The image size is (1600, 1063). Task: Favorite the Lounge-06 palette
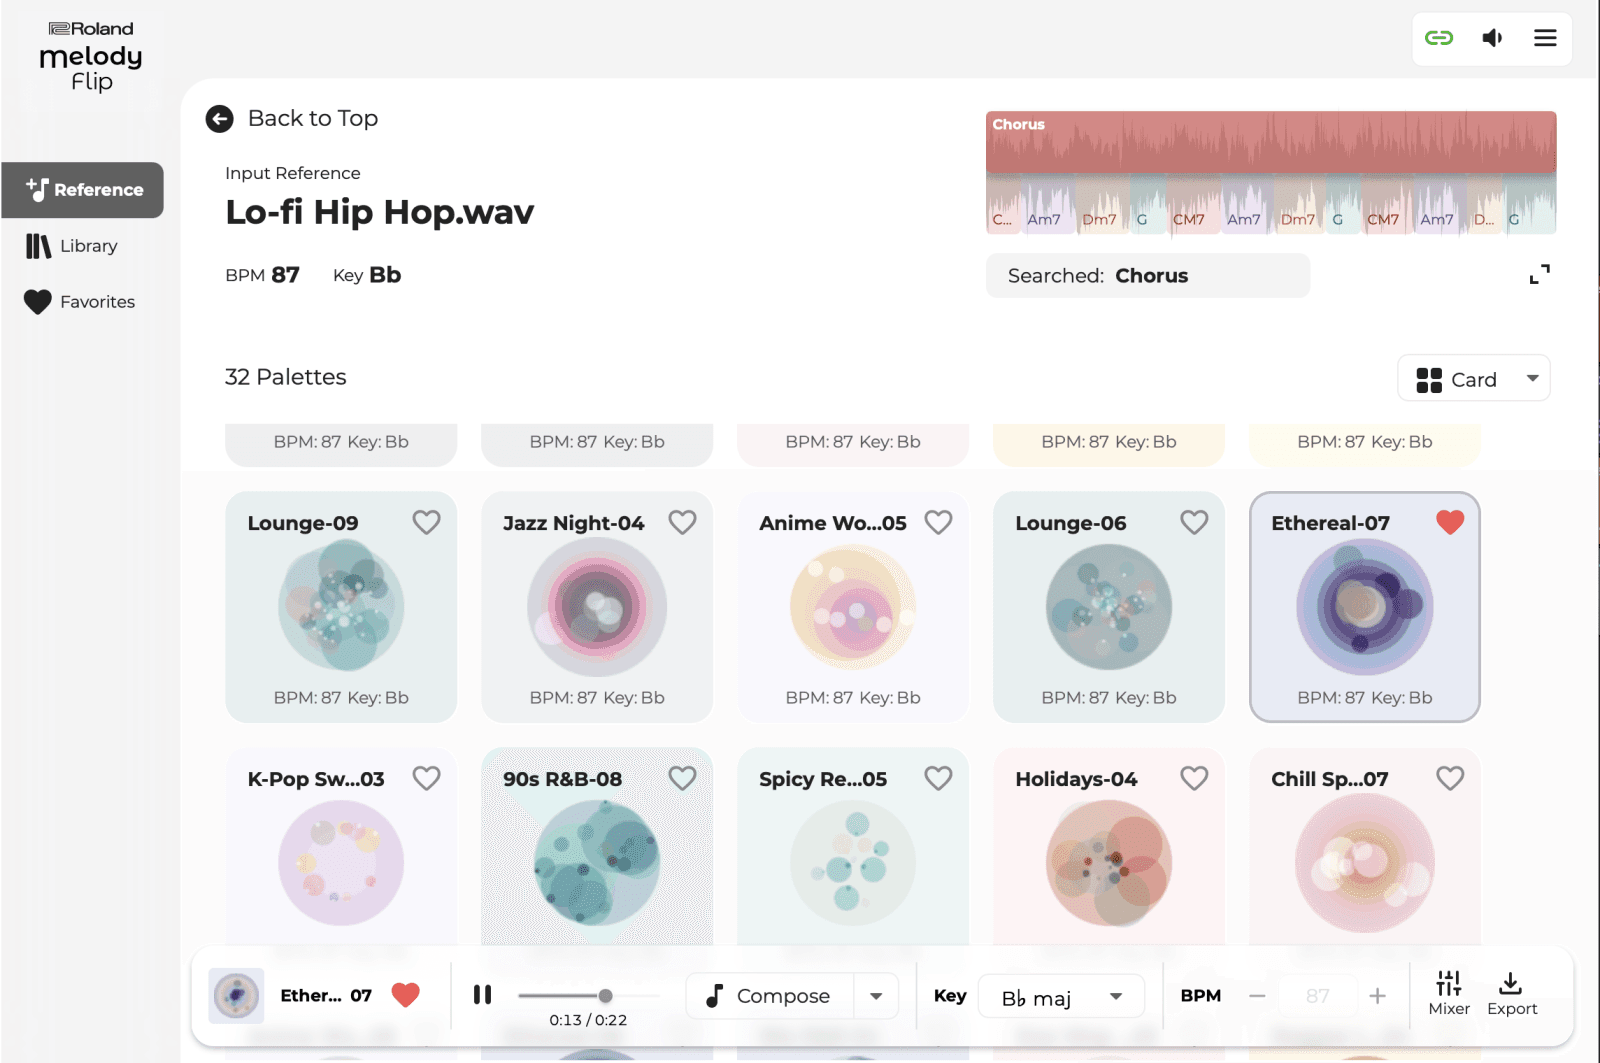tap(1194, 522)
